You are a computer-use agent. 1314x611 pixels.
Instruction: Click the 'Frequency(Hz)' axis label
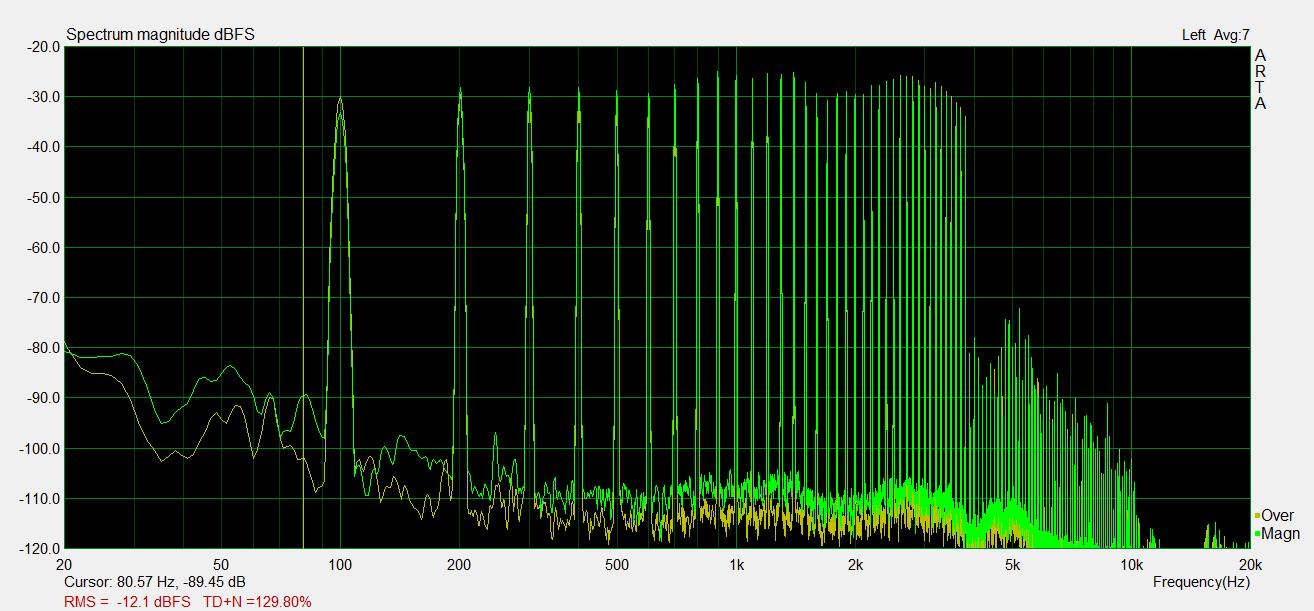1201,582
